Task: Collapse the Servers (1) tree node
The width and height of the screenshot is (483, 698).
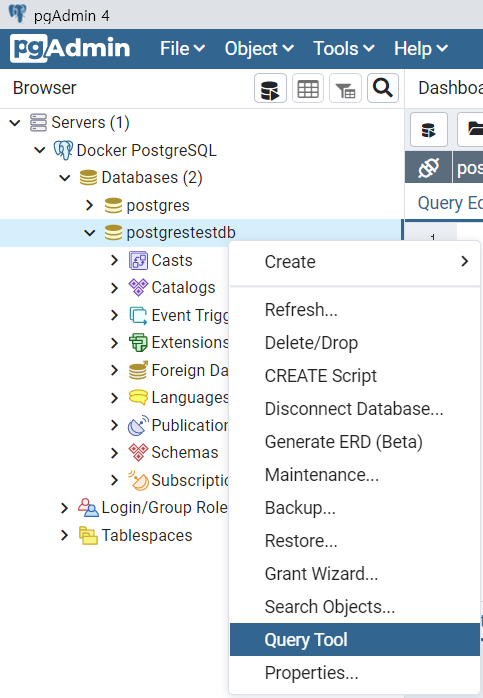Action: pyautogui.click(x=15, y=122)
